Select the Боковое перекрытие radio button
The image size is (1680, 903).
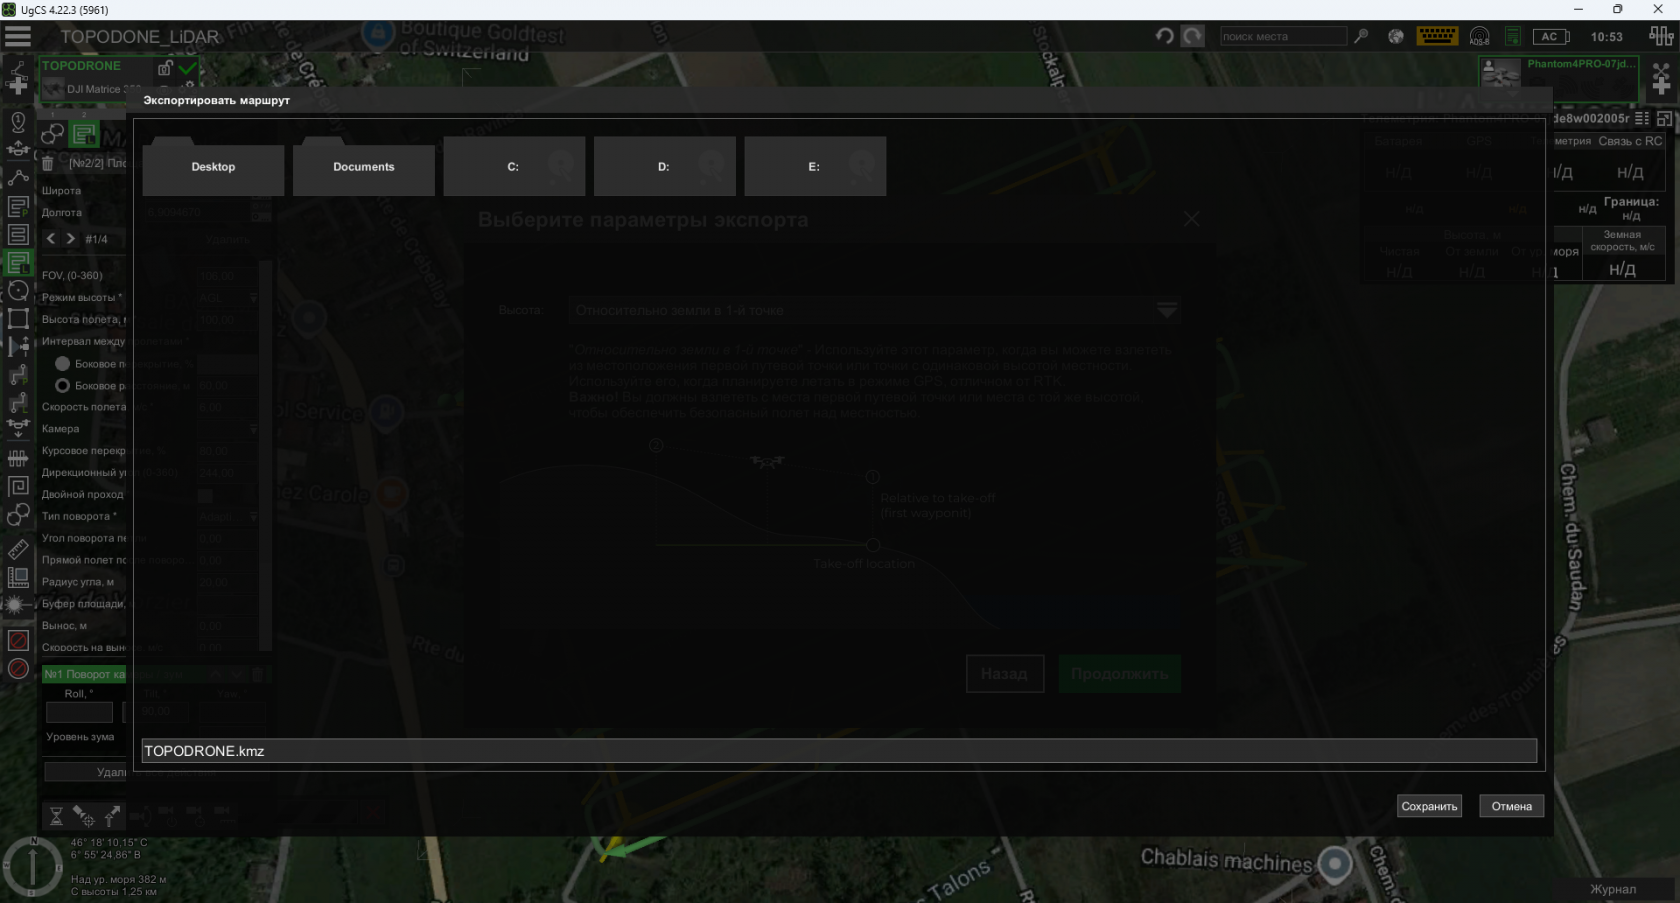62,364
